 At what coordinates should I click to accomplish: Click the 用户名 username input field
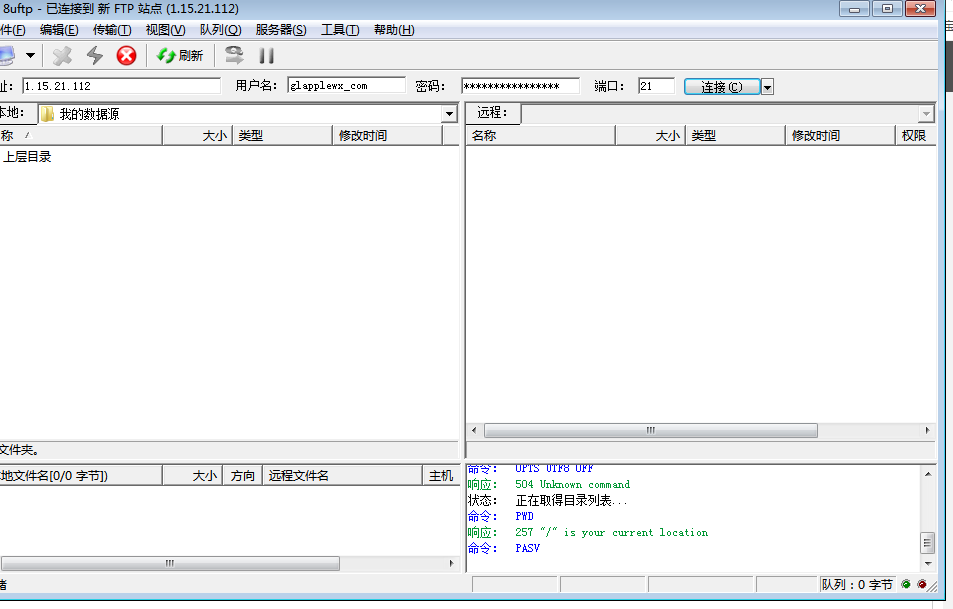coord(346,86)
